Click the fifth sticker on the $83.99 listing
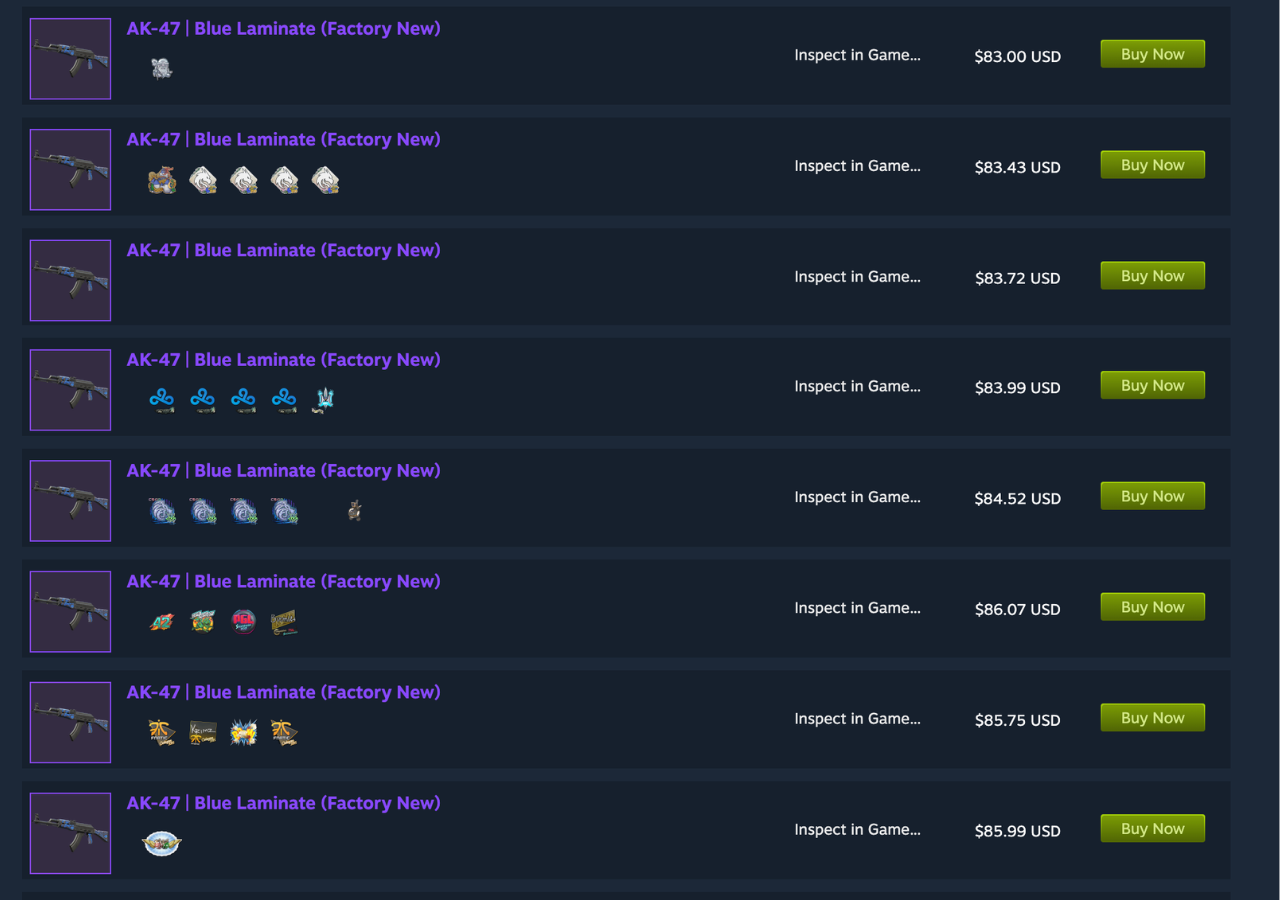1280x900 pixels. (x=324, y=399)
